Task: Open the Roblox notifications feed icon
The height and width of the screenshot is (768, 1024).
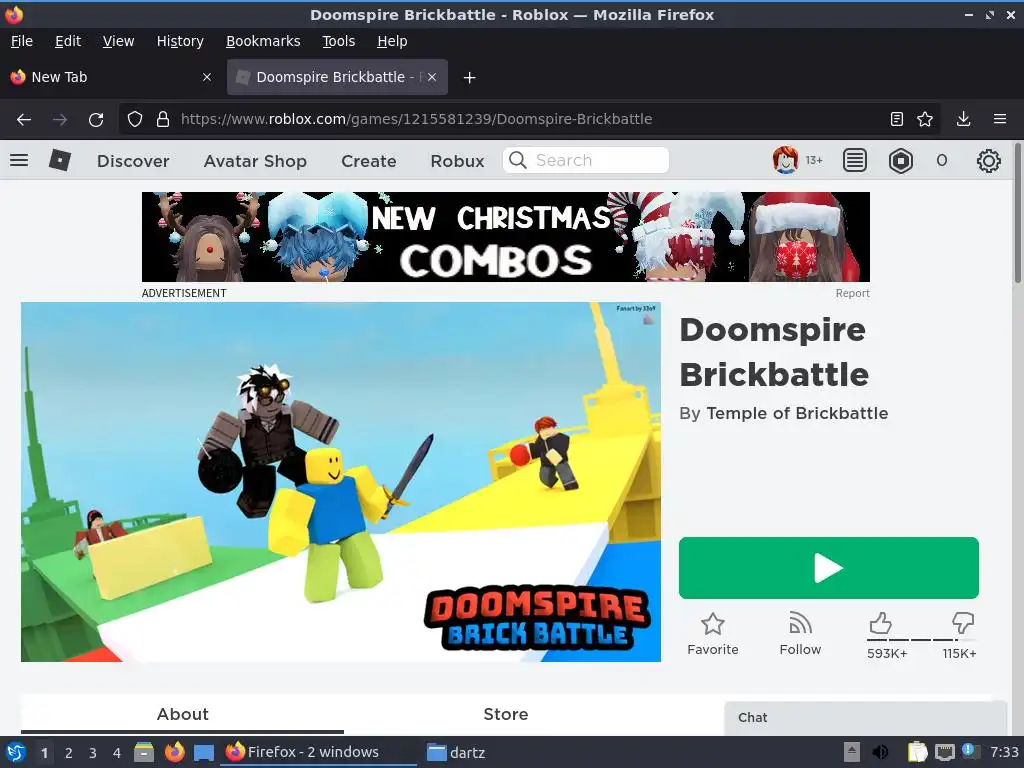Action: pos(854,160)
